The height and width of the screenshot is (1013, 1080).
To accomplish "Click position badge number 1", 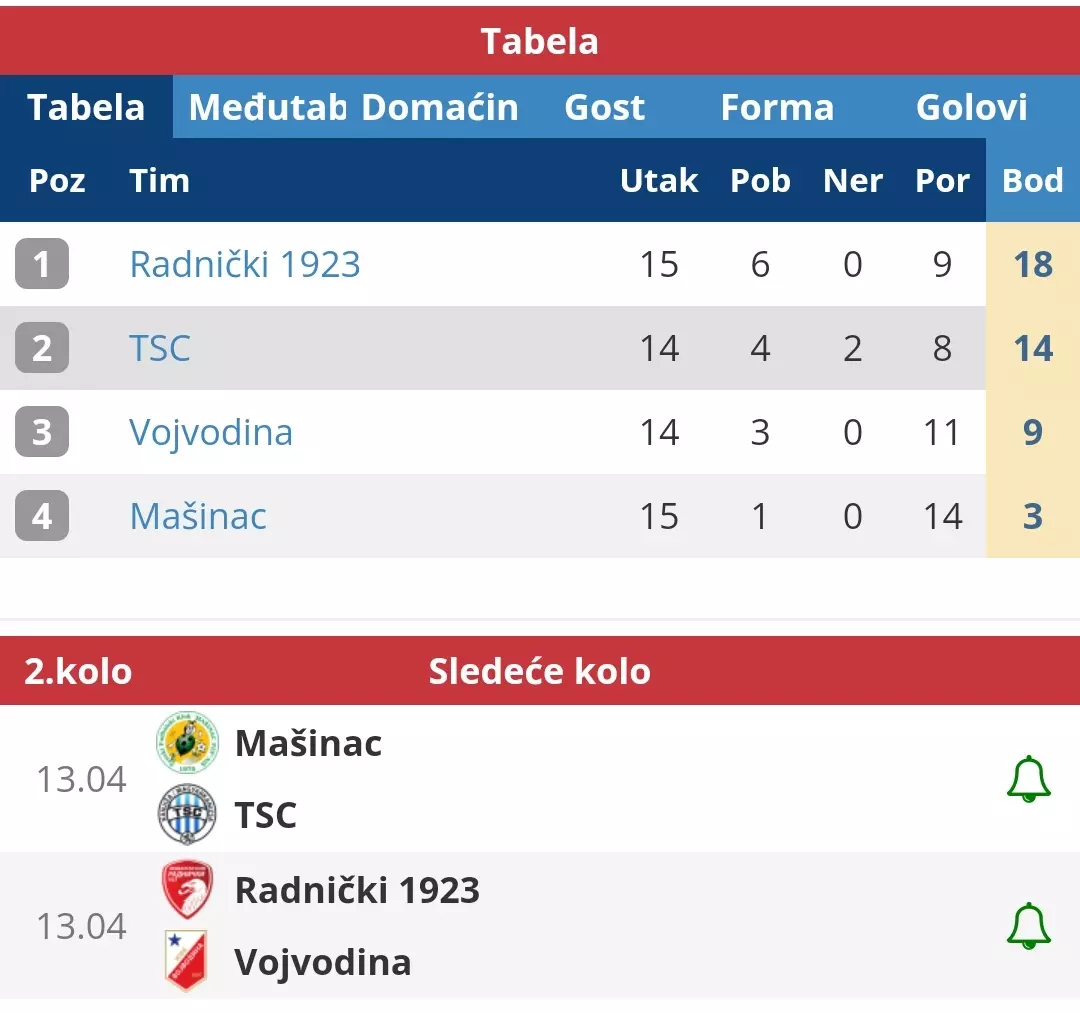I will coord(42,264).
